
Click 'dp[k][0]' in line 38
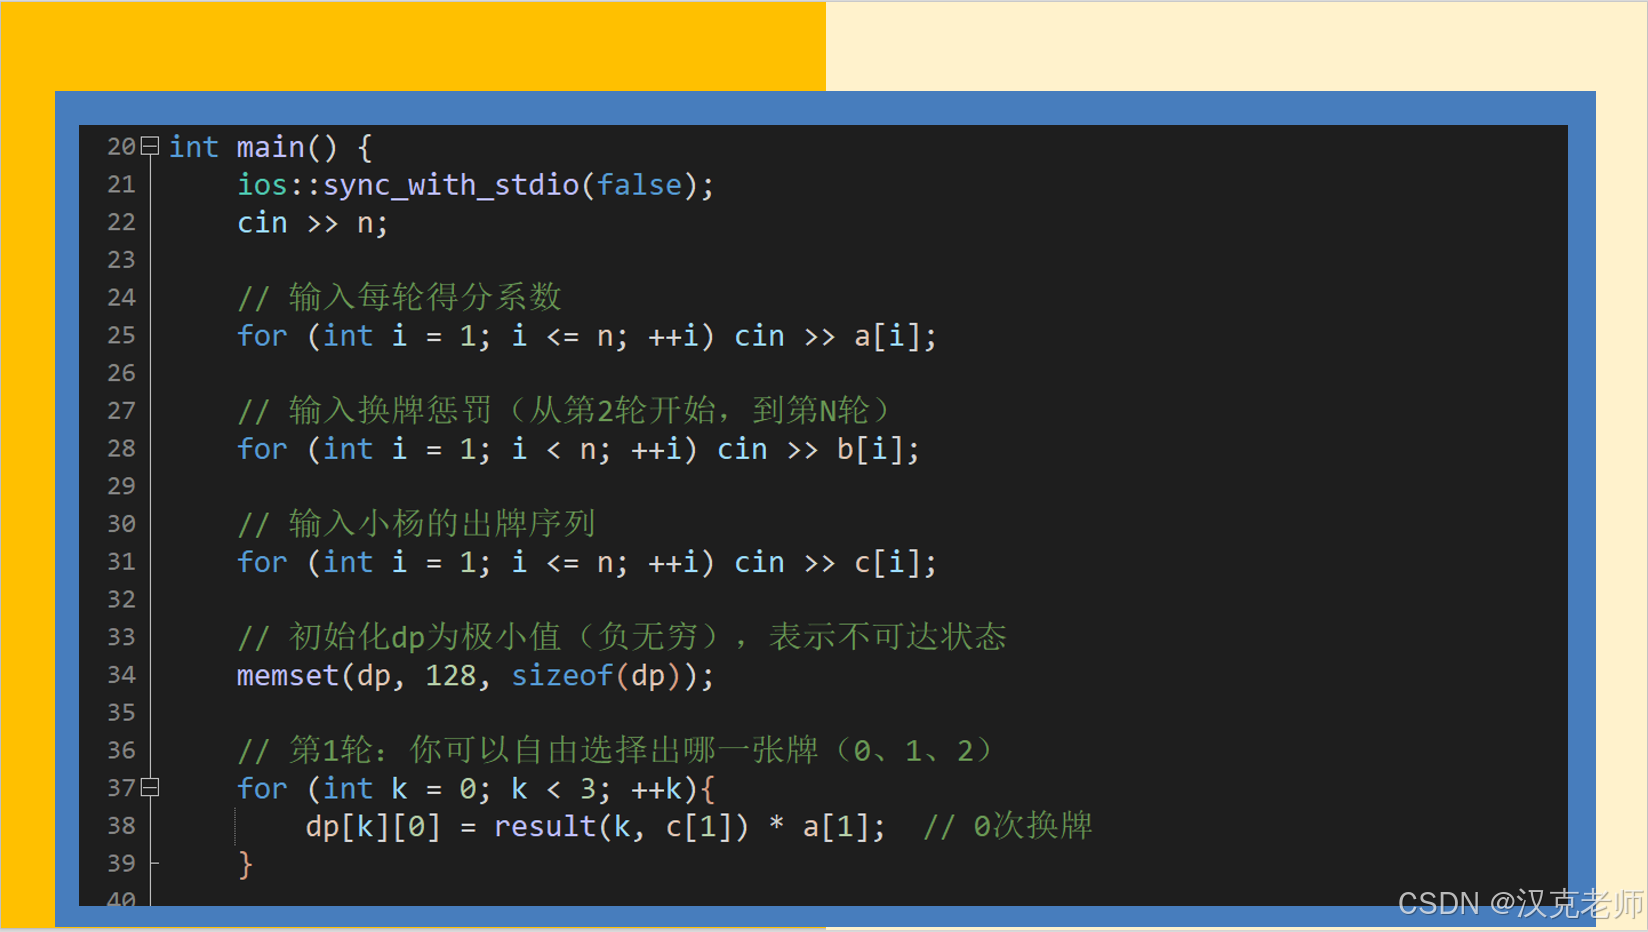[x=373, y=827]
